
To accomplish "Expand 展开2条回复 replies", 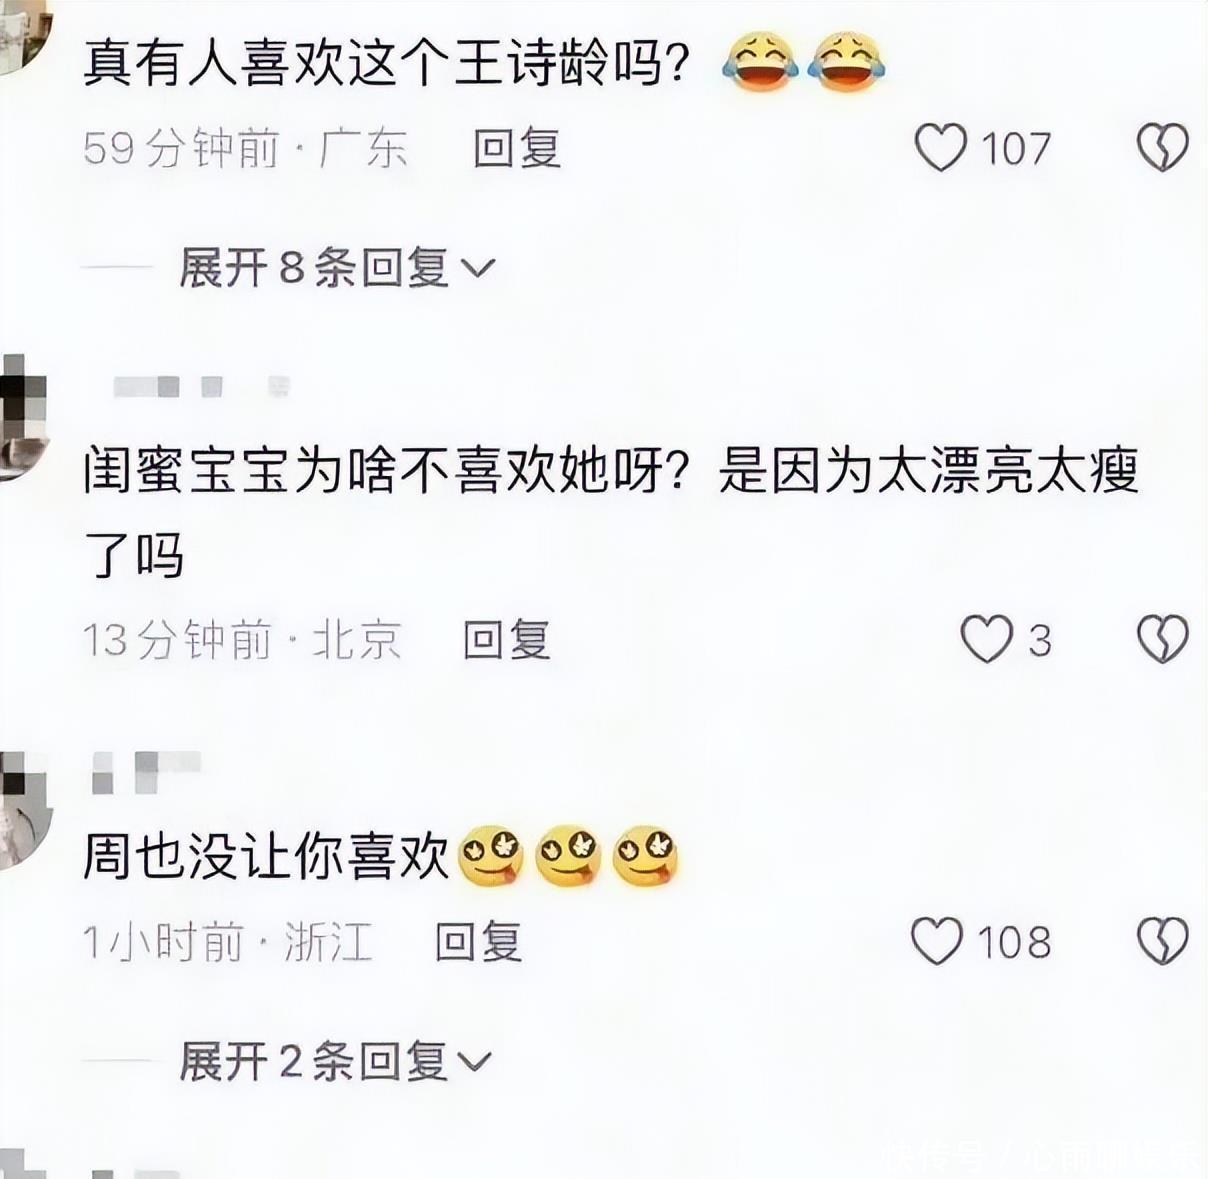I will 335,1061.
